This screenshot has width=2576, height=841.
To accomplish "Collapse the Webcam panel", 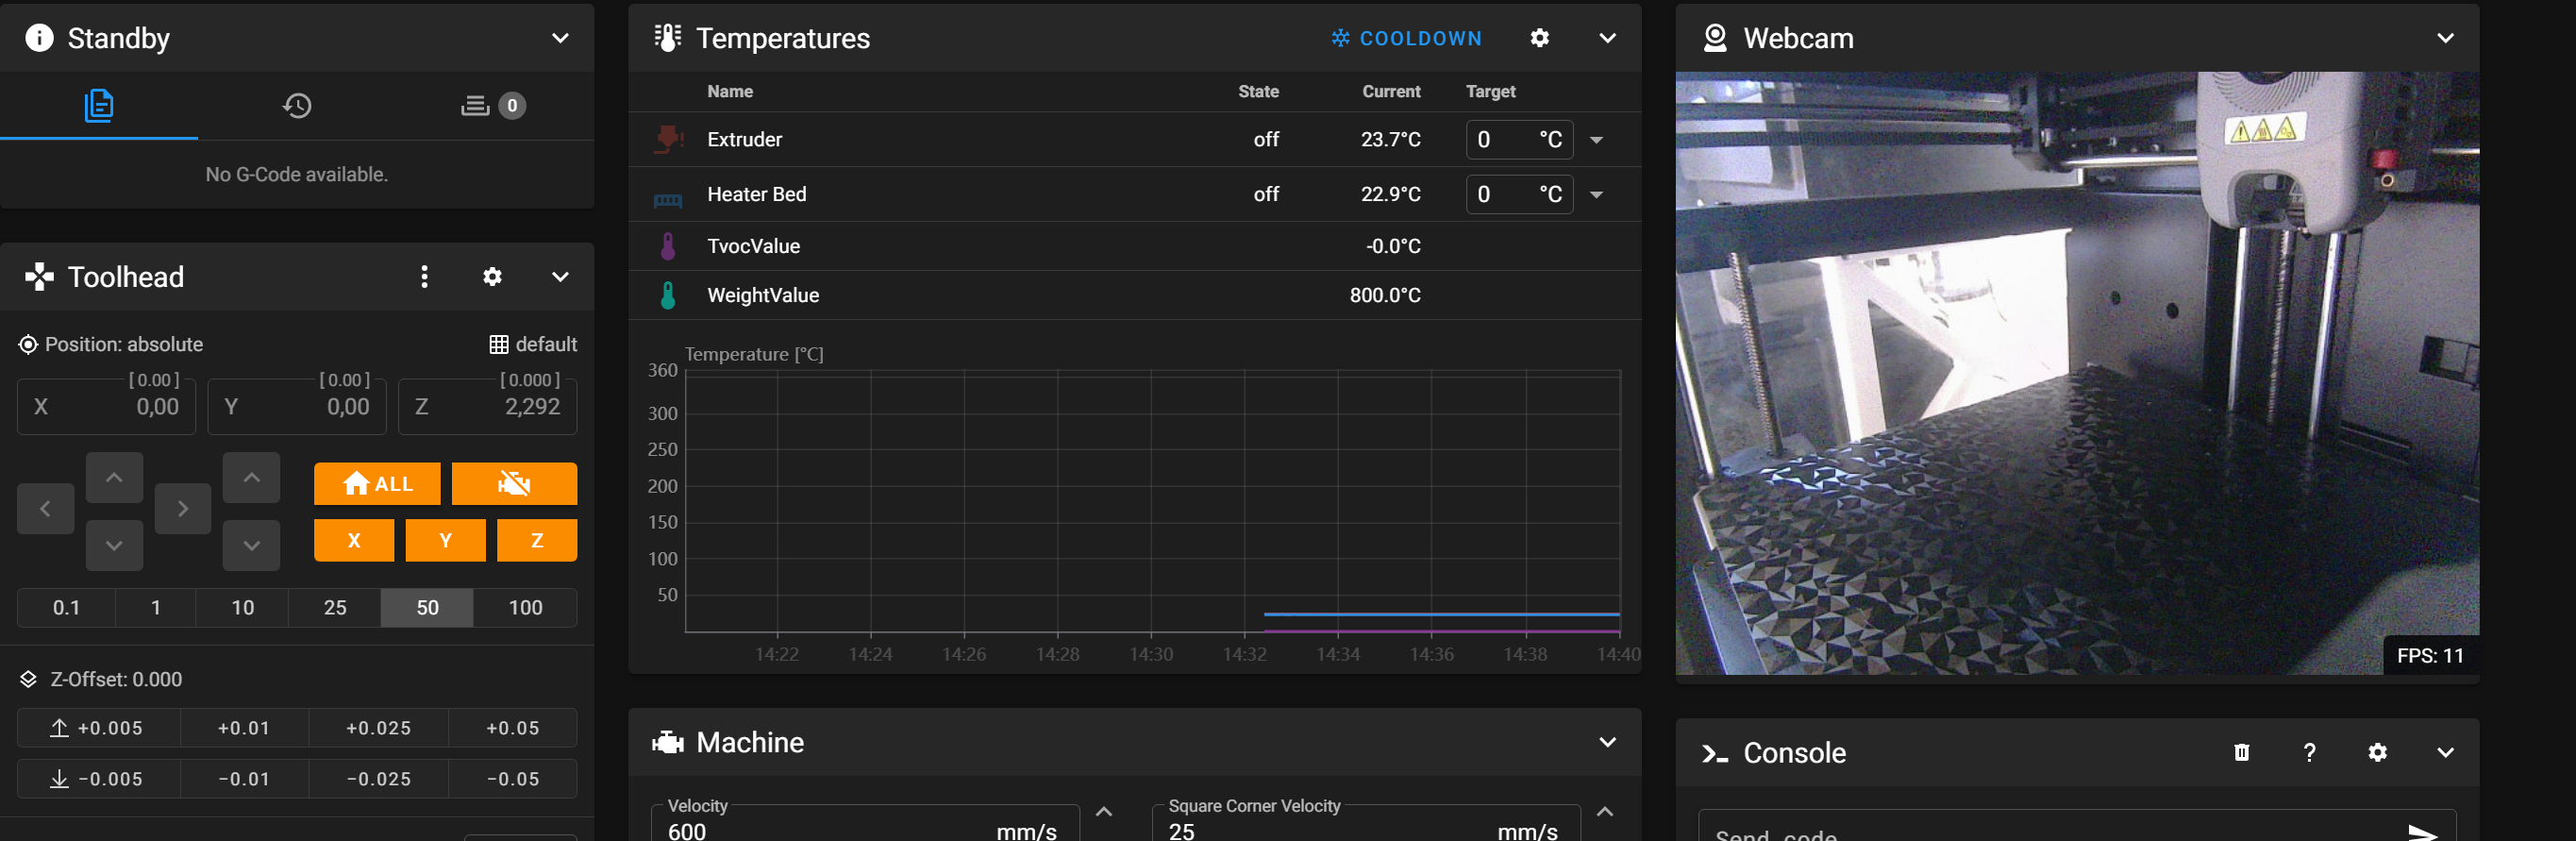I will (2445, 38).
